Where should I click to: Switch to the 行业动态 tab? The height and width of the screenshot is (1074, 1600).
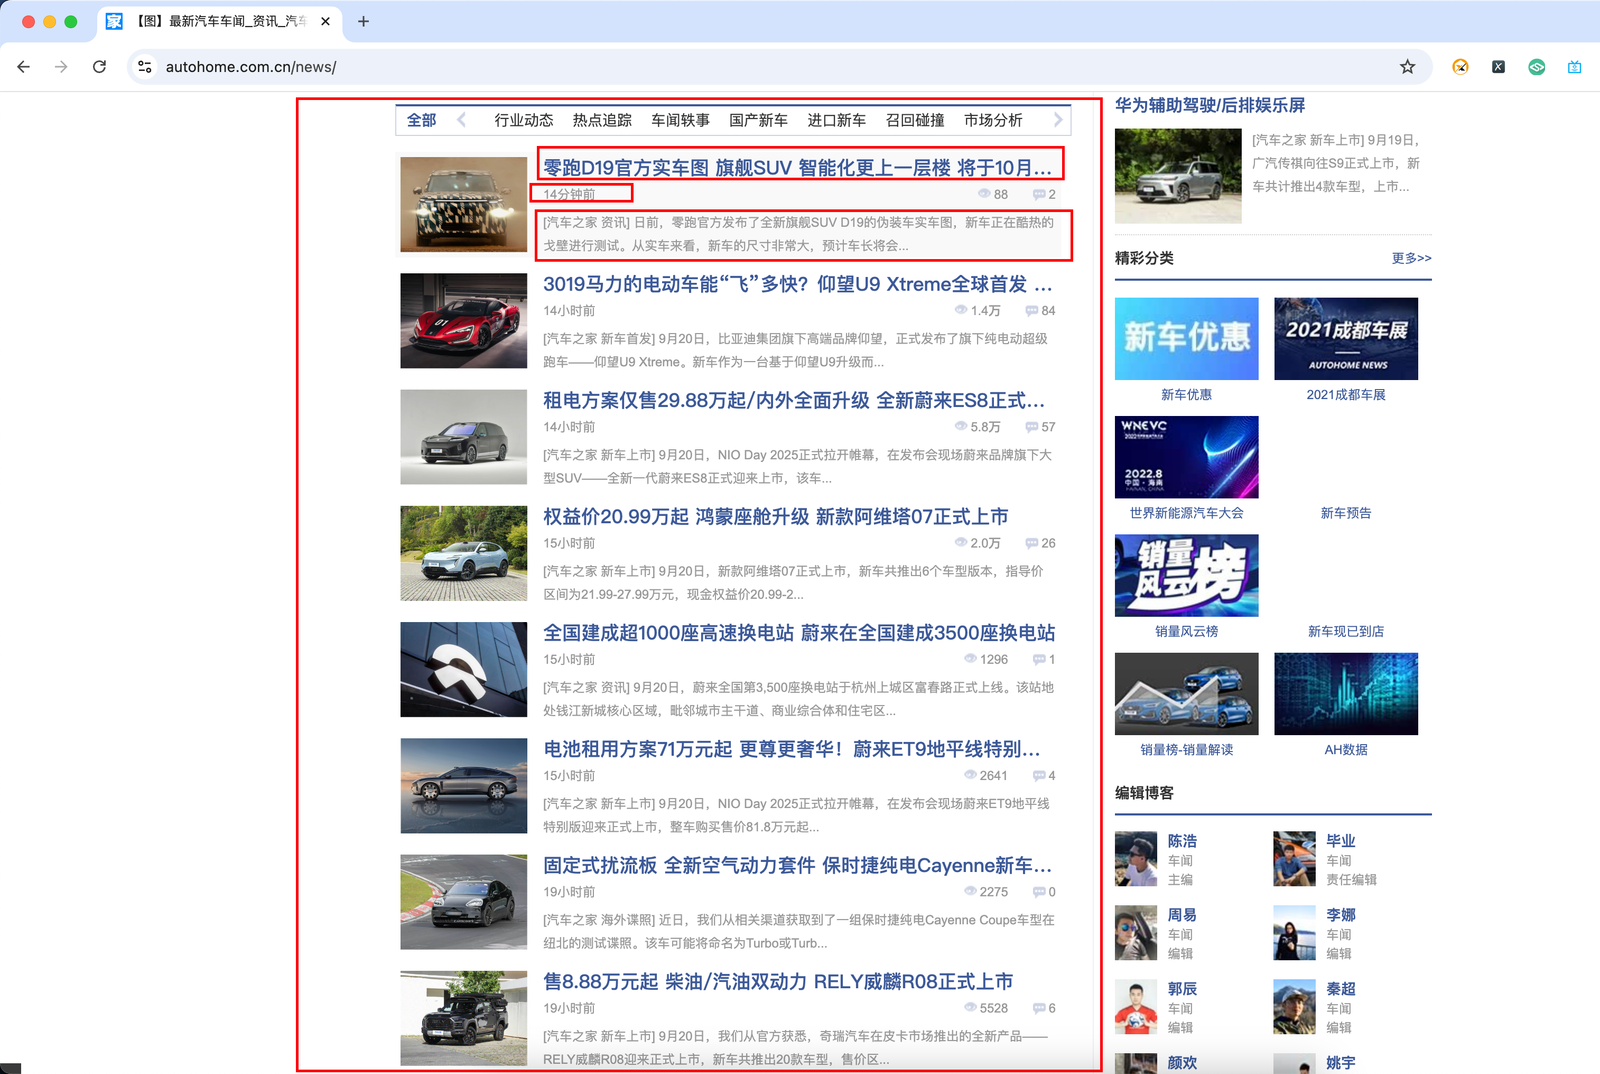point(523,120)
